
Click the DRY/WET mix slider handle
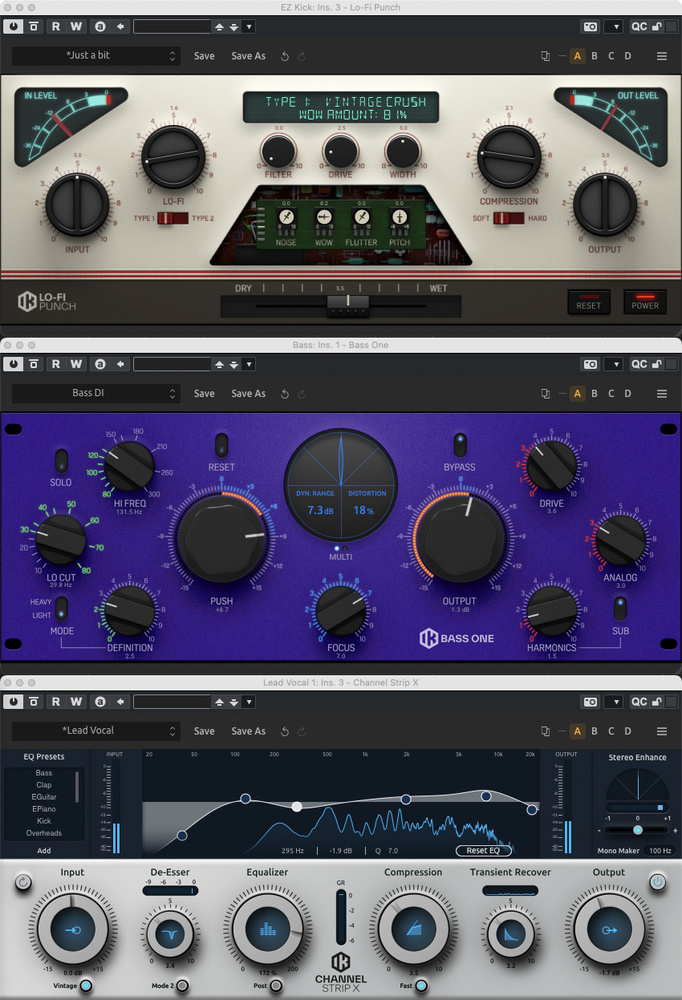(348, 305)
